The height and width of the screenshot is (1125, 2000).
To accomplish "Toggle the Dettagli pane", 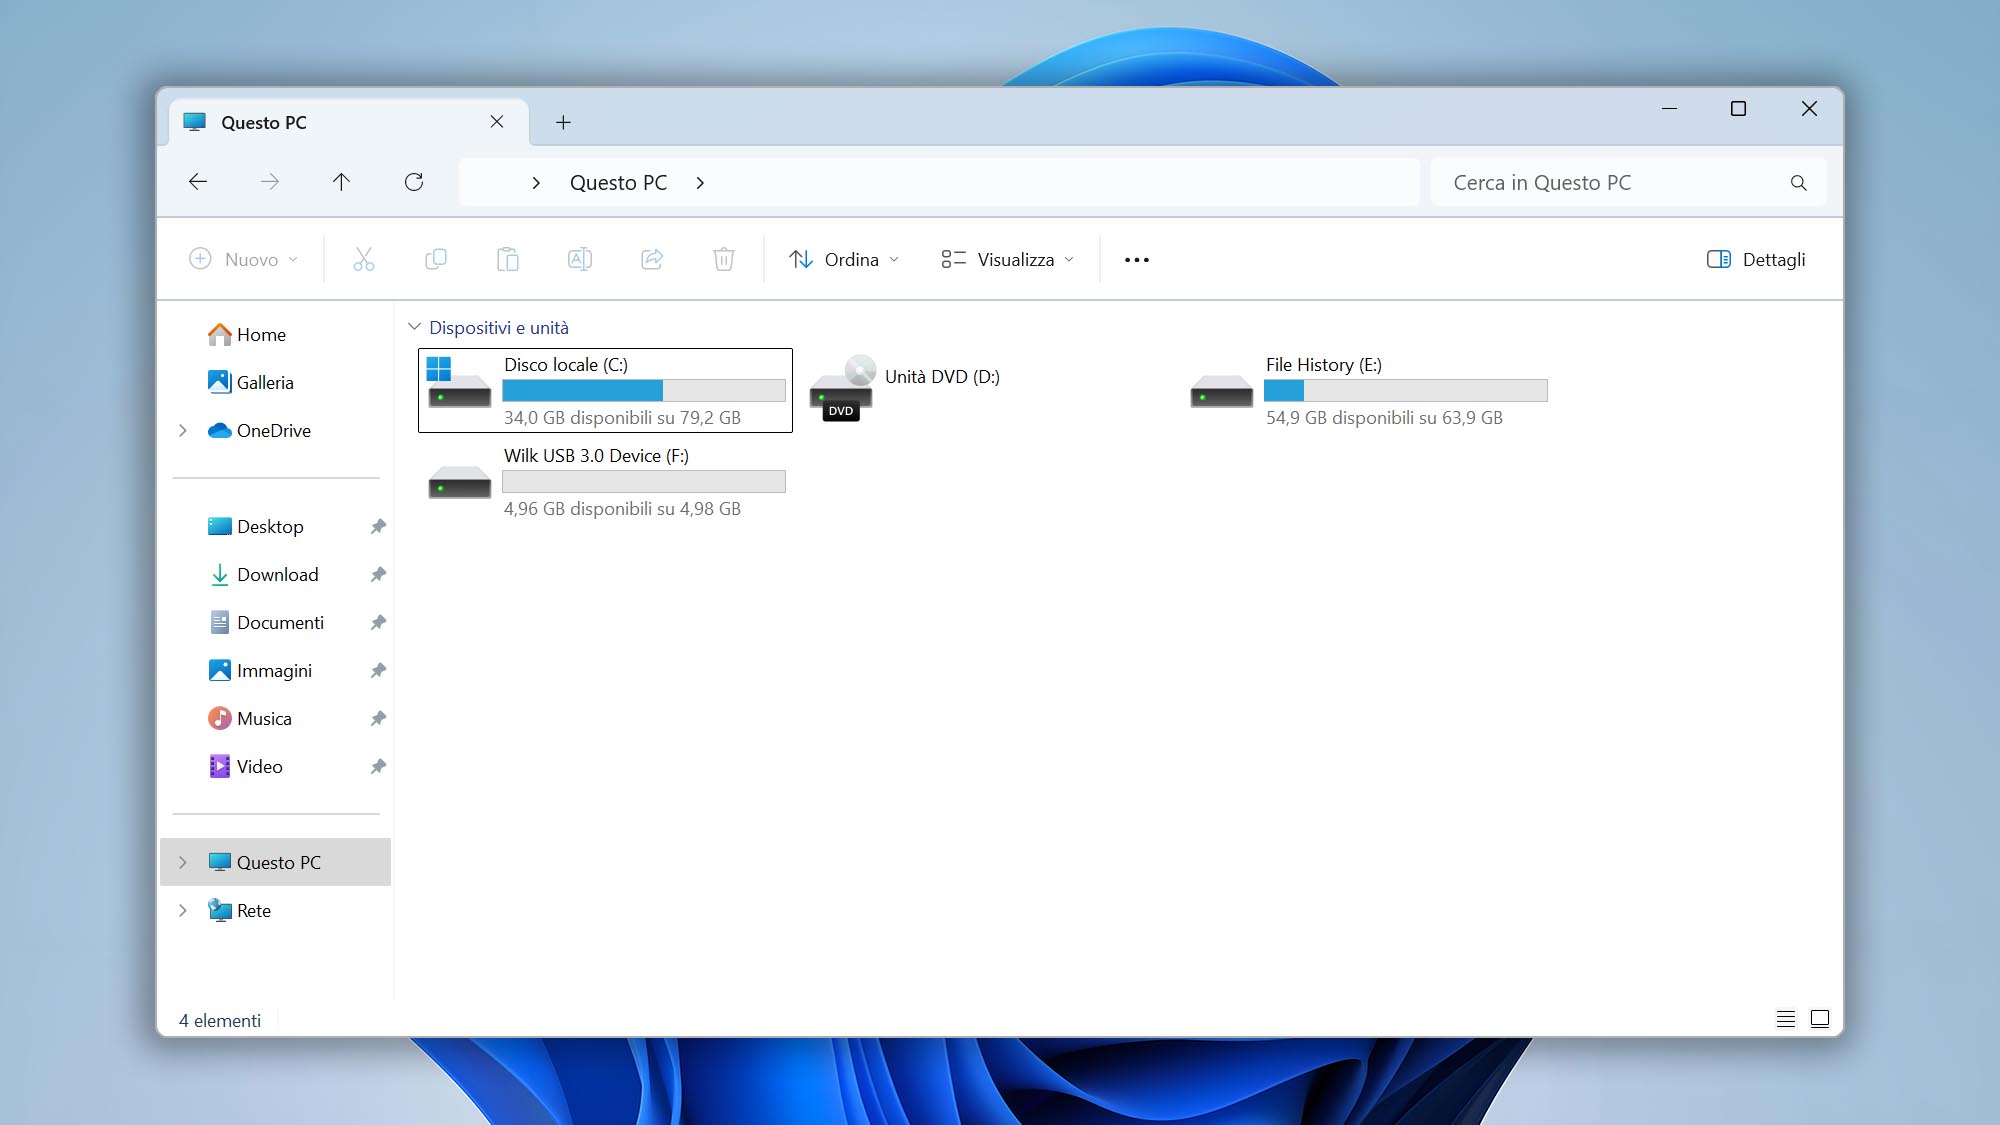I will [1756, 260].
